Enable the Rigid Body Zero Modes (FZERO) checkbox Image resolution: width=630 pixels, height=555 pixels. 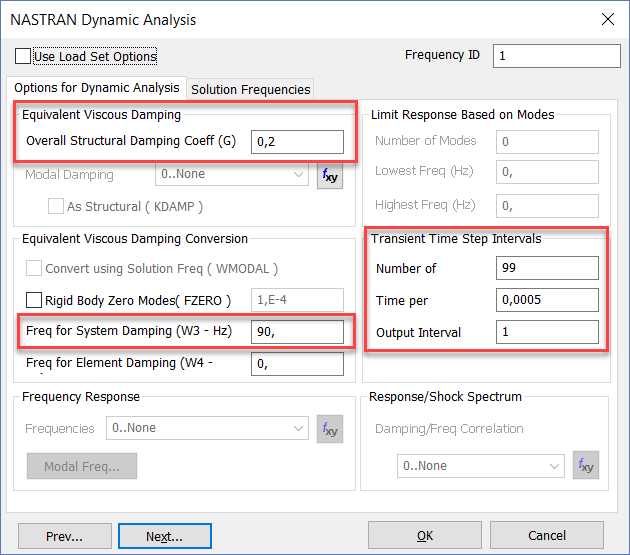tap(34, 300)
